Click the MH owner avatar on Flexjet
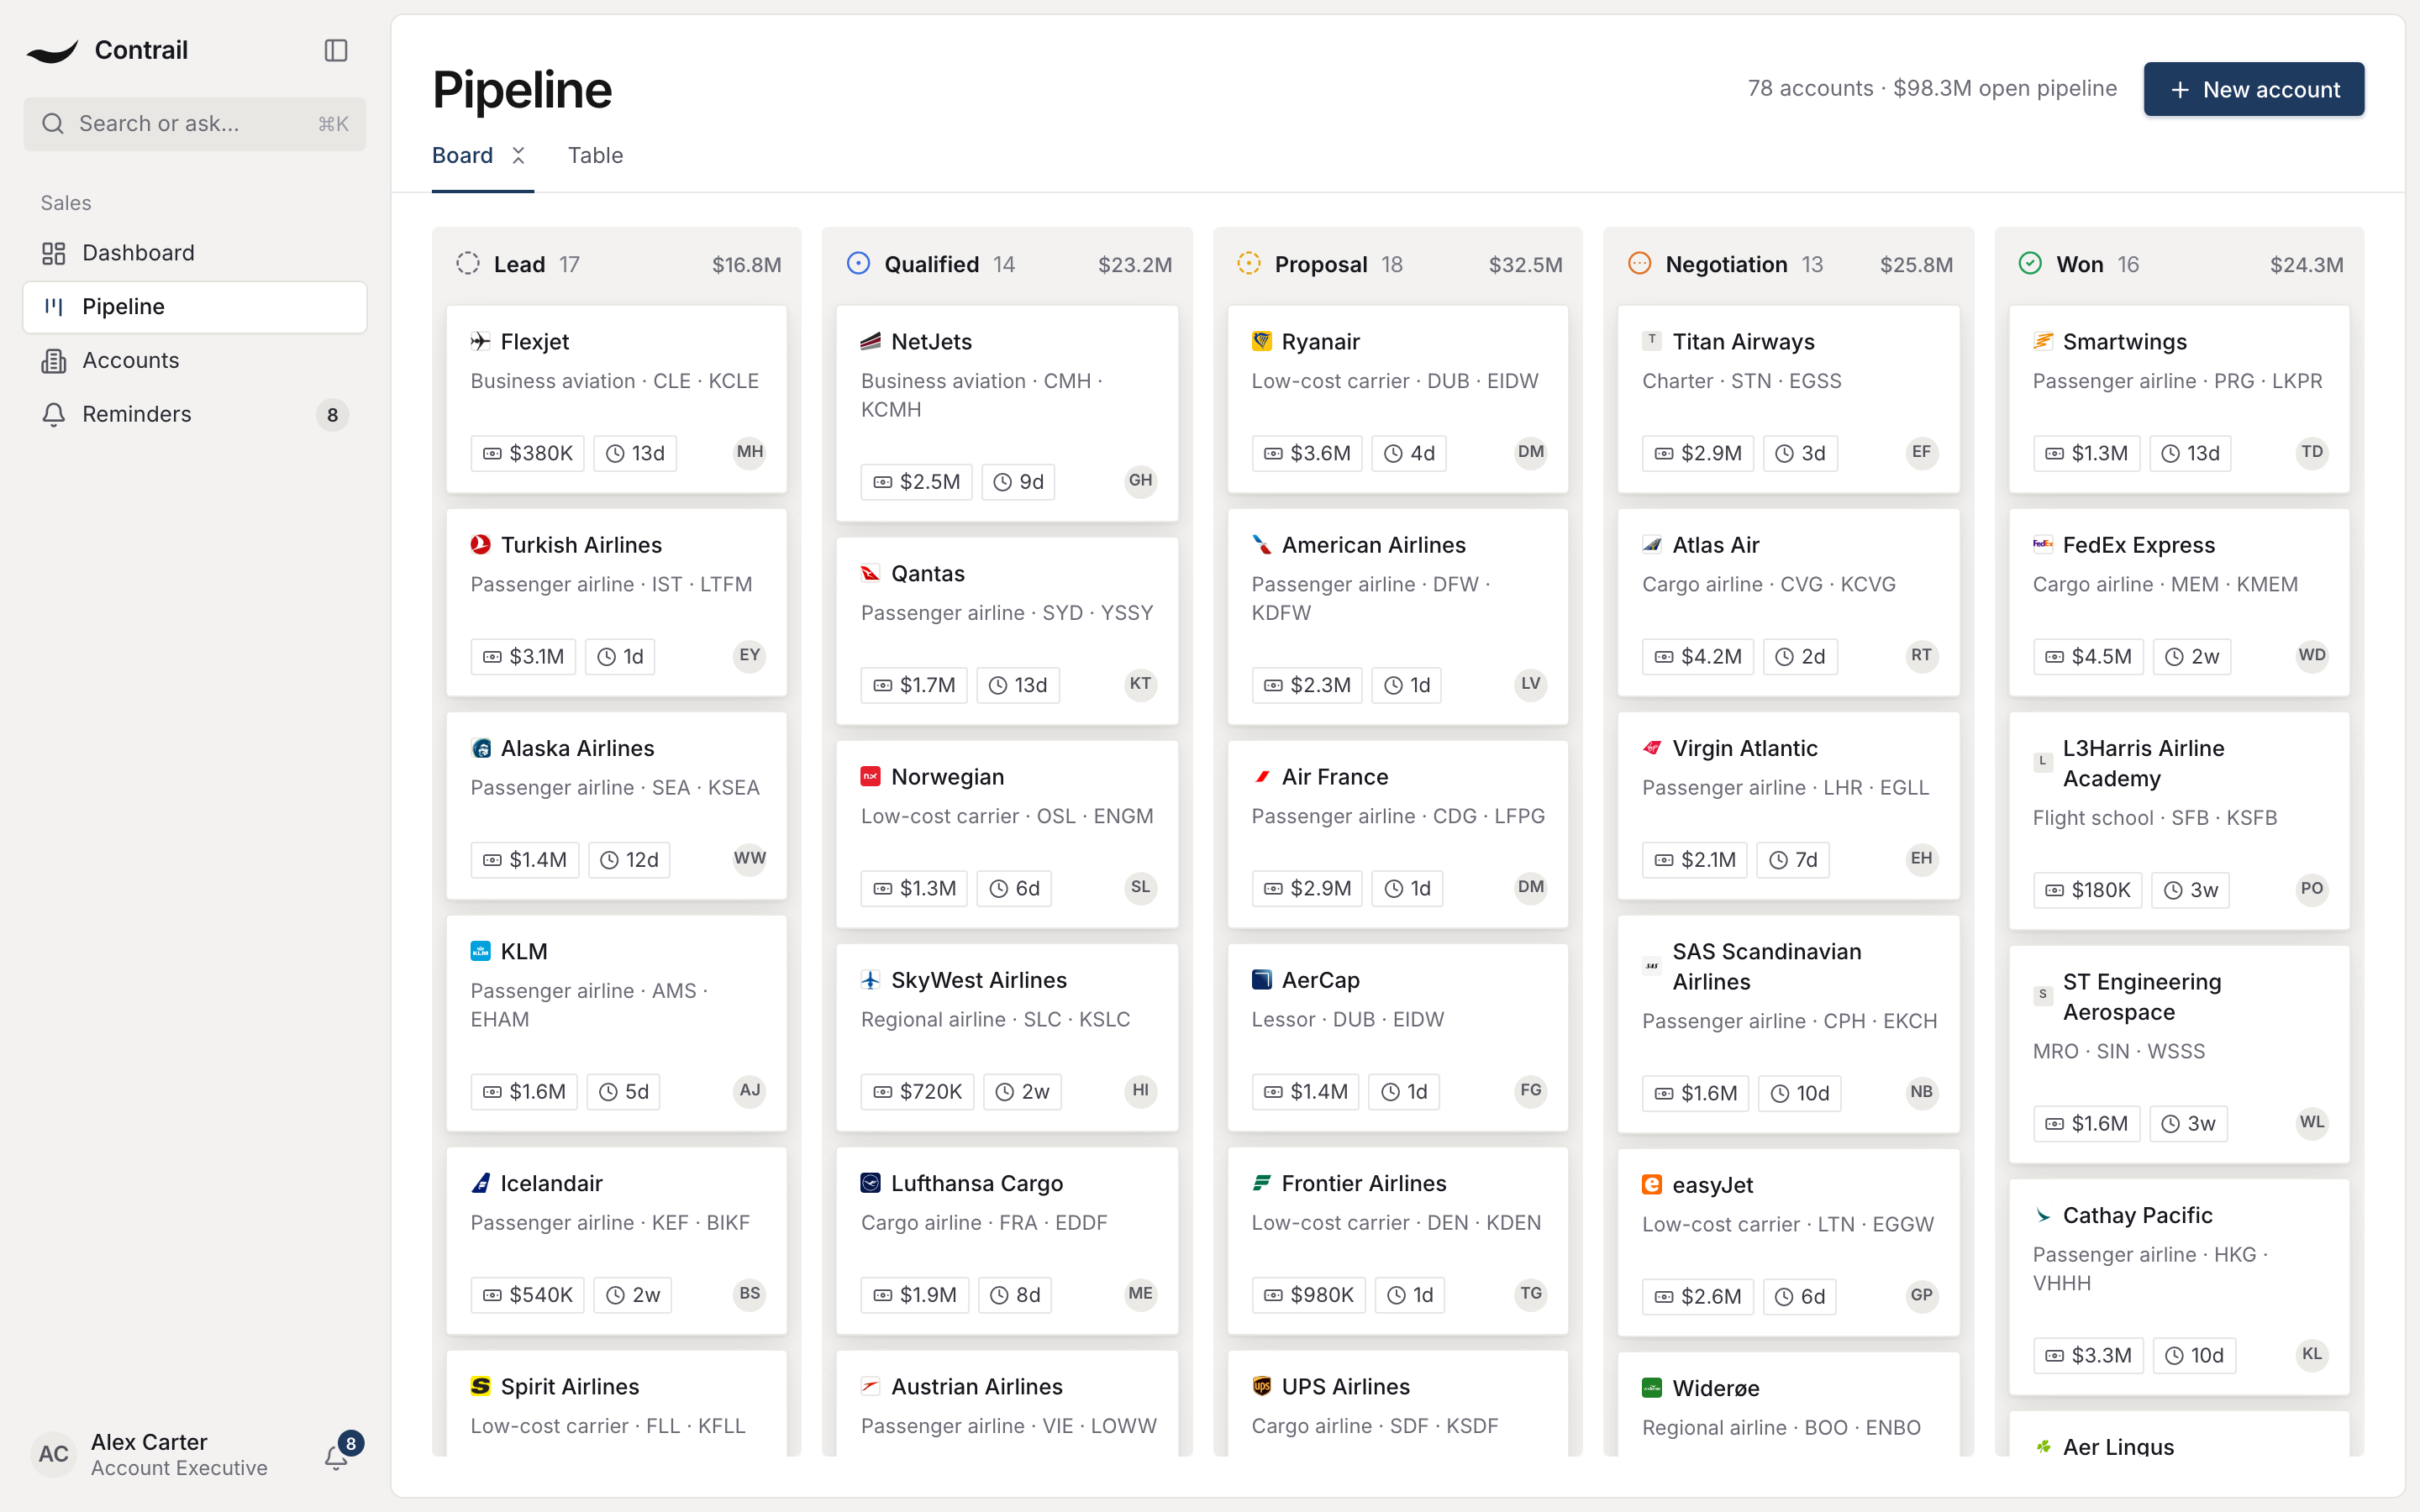Image resolution: width=2420 pixels, height=1512 pixels. (749, 452)
